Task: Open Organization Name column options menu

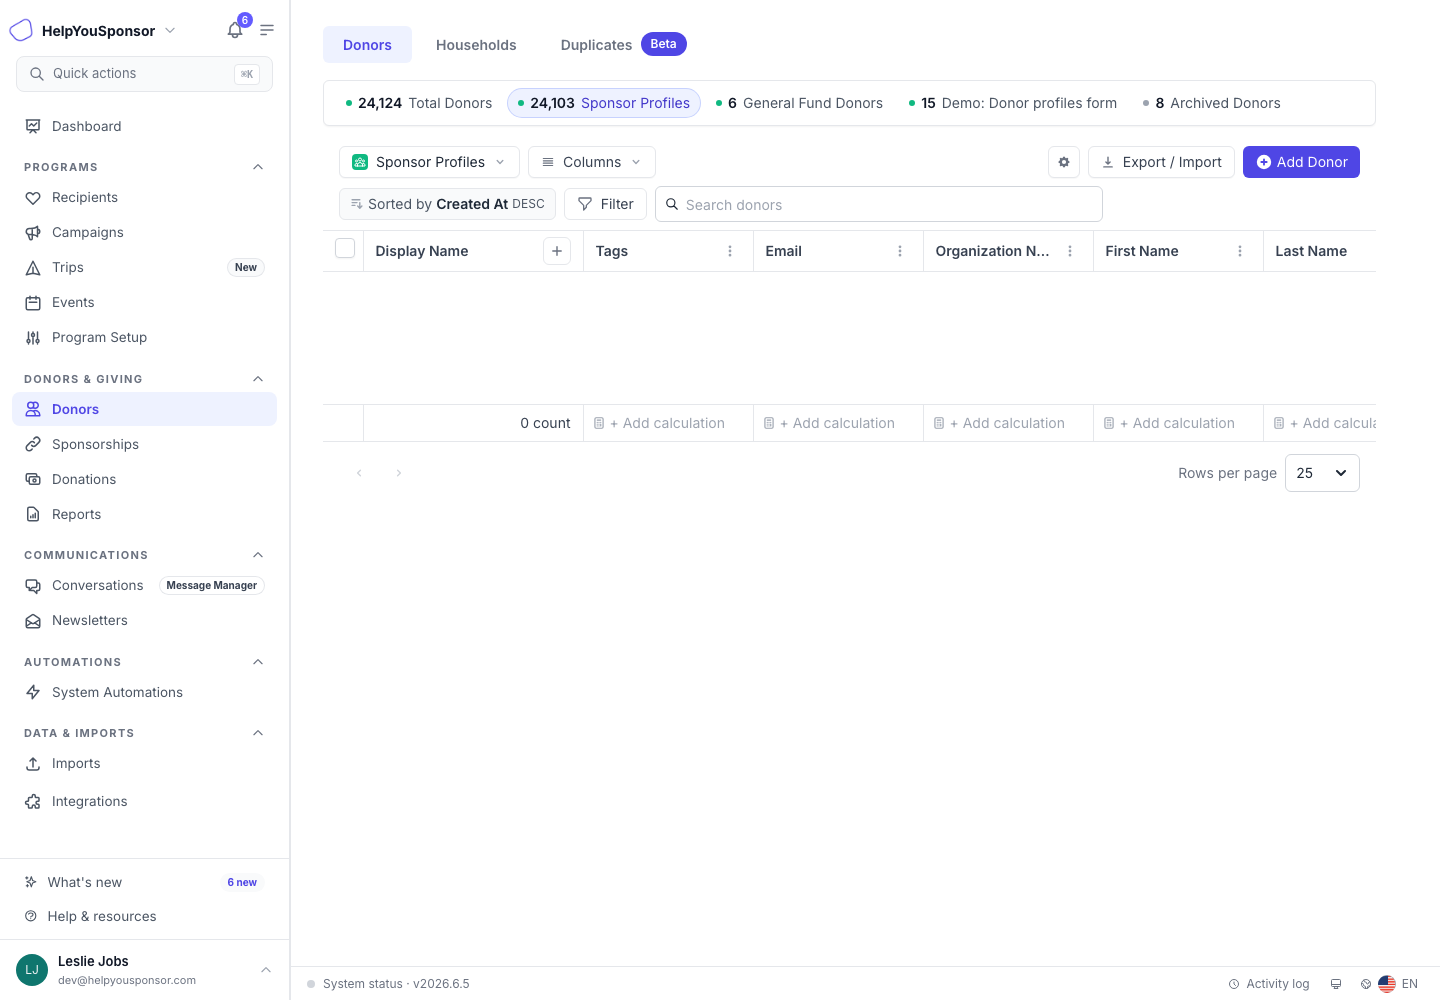Action: click(1070, 251)
